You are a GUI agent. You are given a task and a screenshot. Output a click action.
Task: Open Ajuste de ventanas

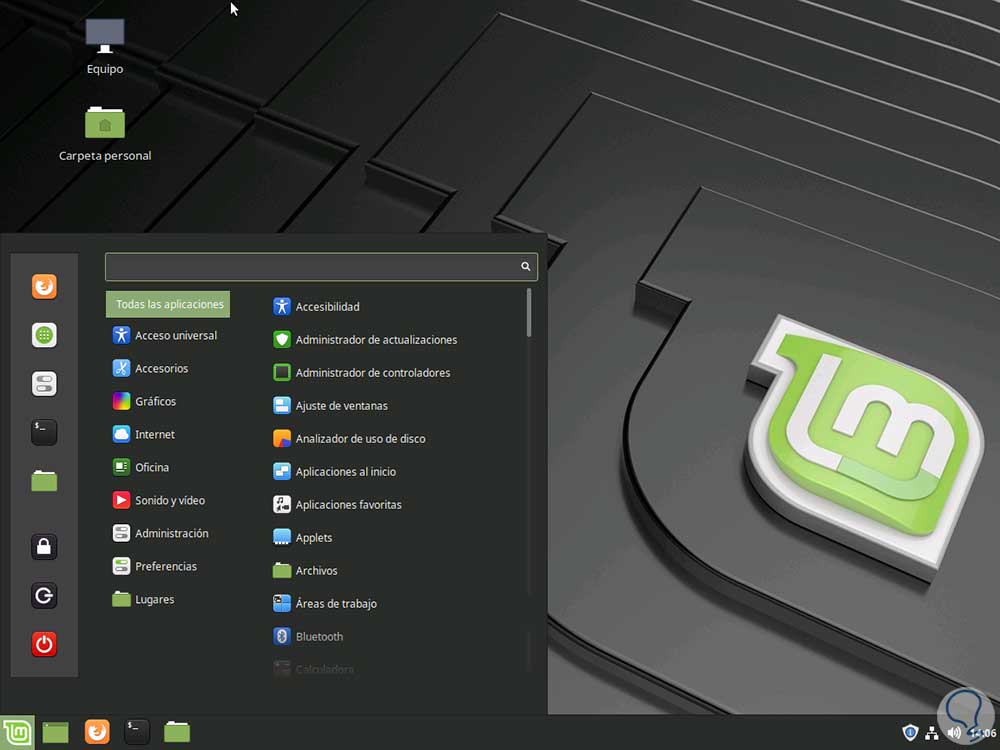point(330,406)
